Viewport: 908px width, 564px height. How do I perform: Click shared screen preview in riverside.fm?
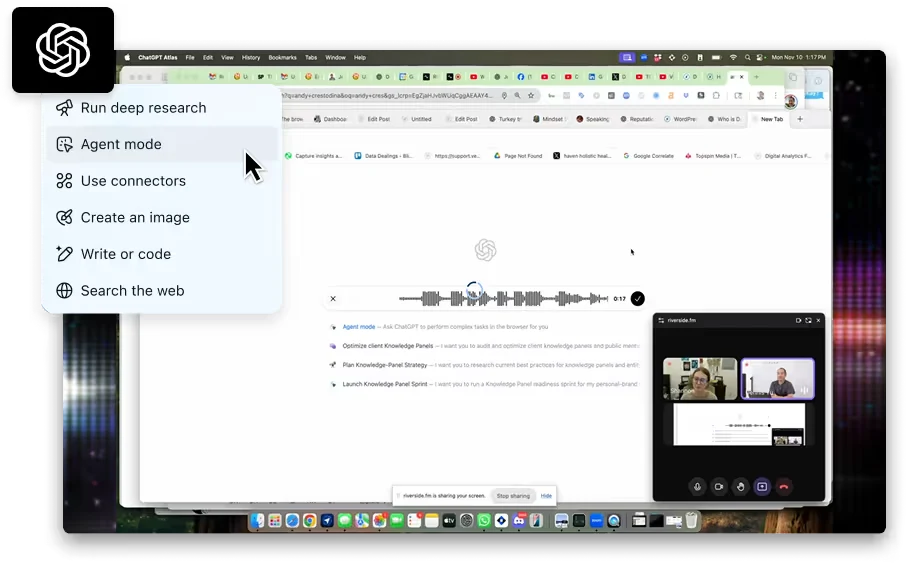(x=739, y=424)
